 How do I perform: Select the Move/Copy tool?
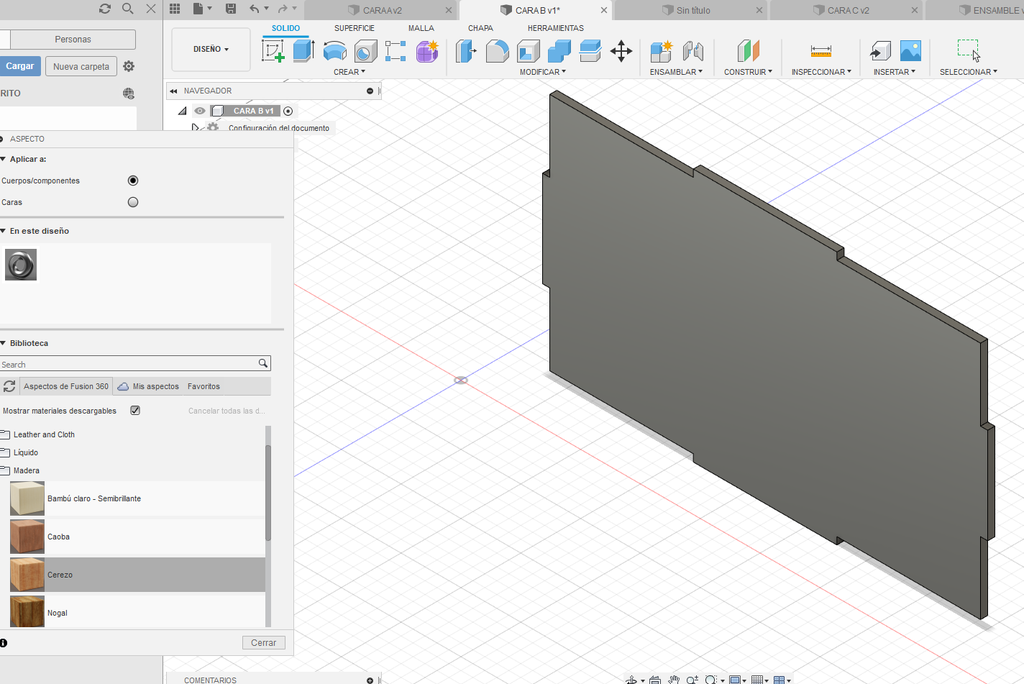coord(621,51)
